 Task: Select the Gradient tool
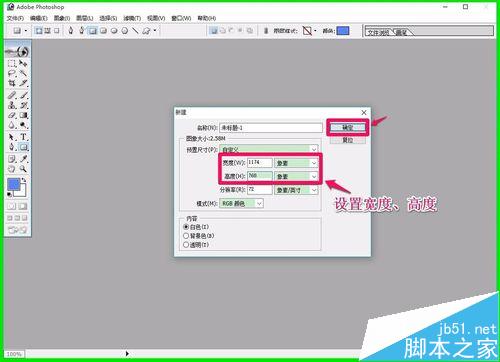coord(23,115)
